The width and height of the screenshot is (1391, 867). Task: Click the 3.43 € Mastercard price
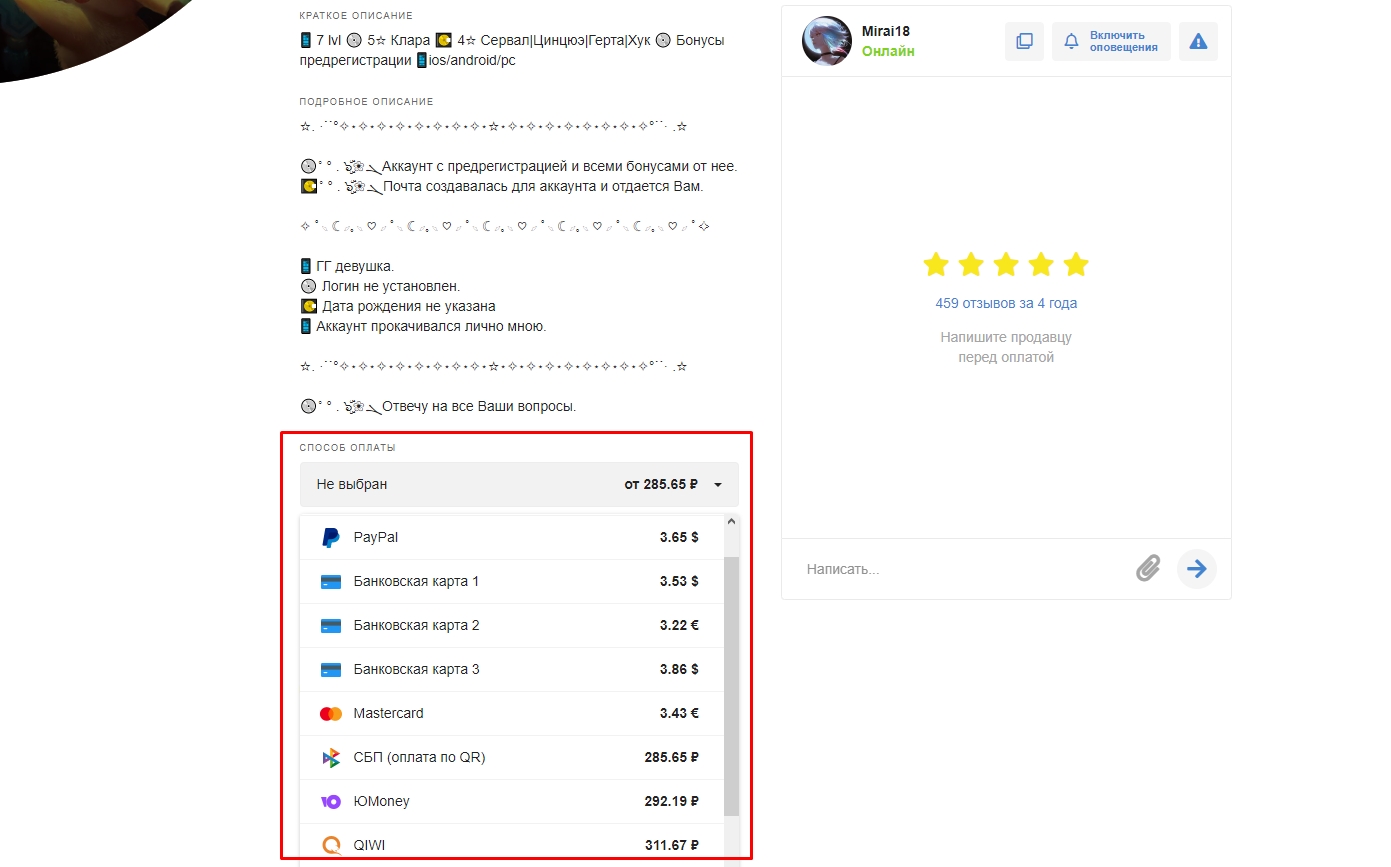click(679, 714)
